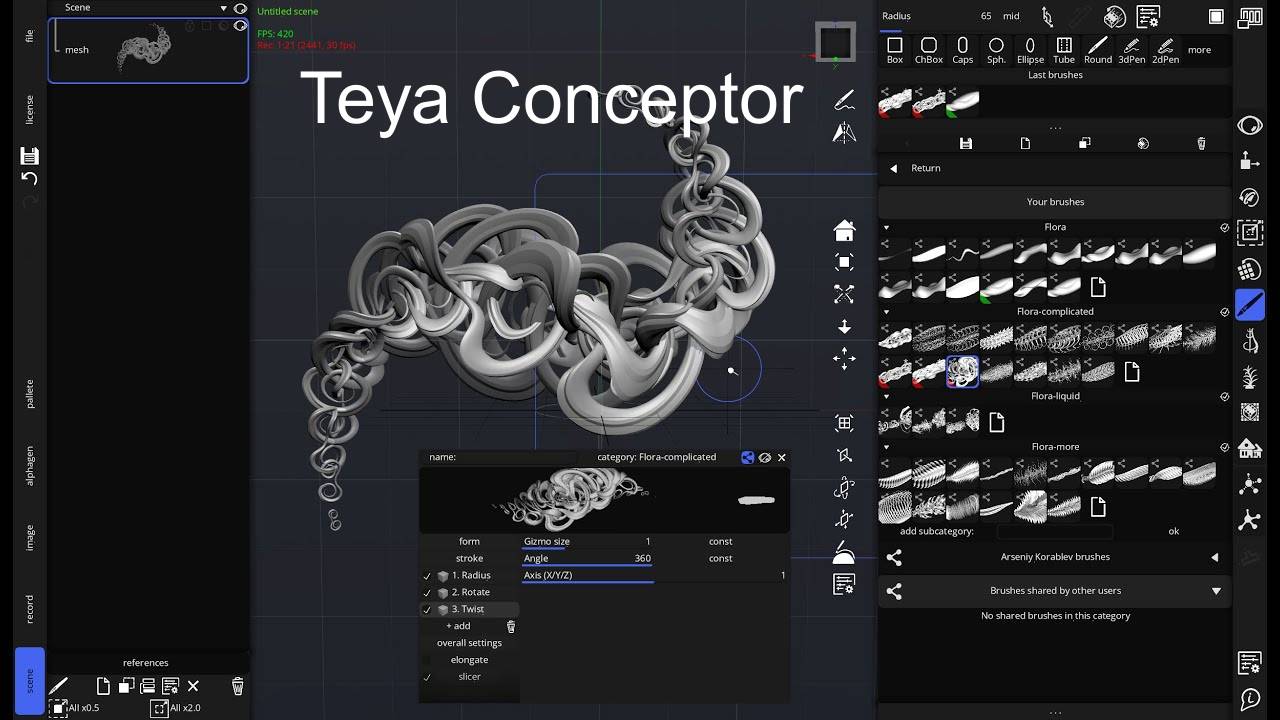1280x720 pixels.
Task: Open the file tab in the left sidebar
Action: (30, 36)
